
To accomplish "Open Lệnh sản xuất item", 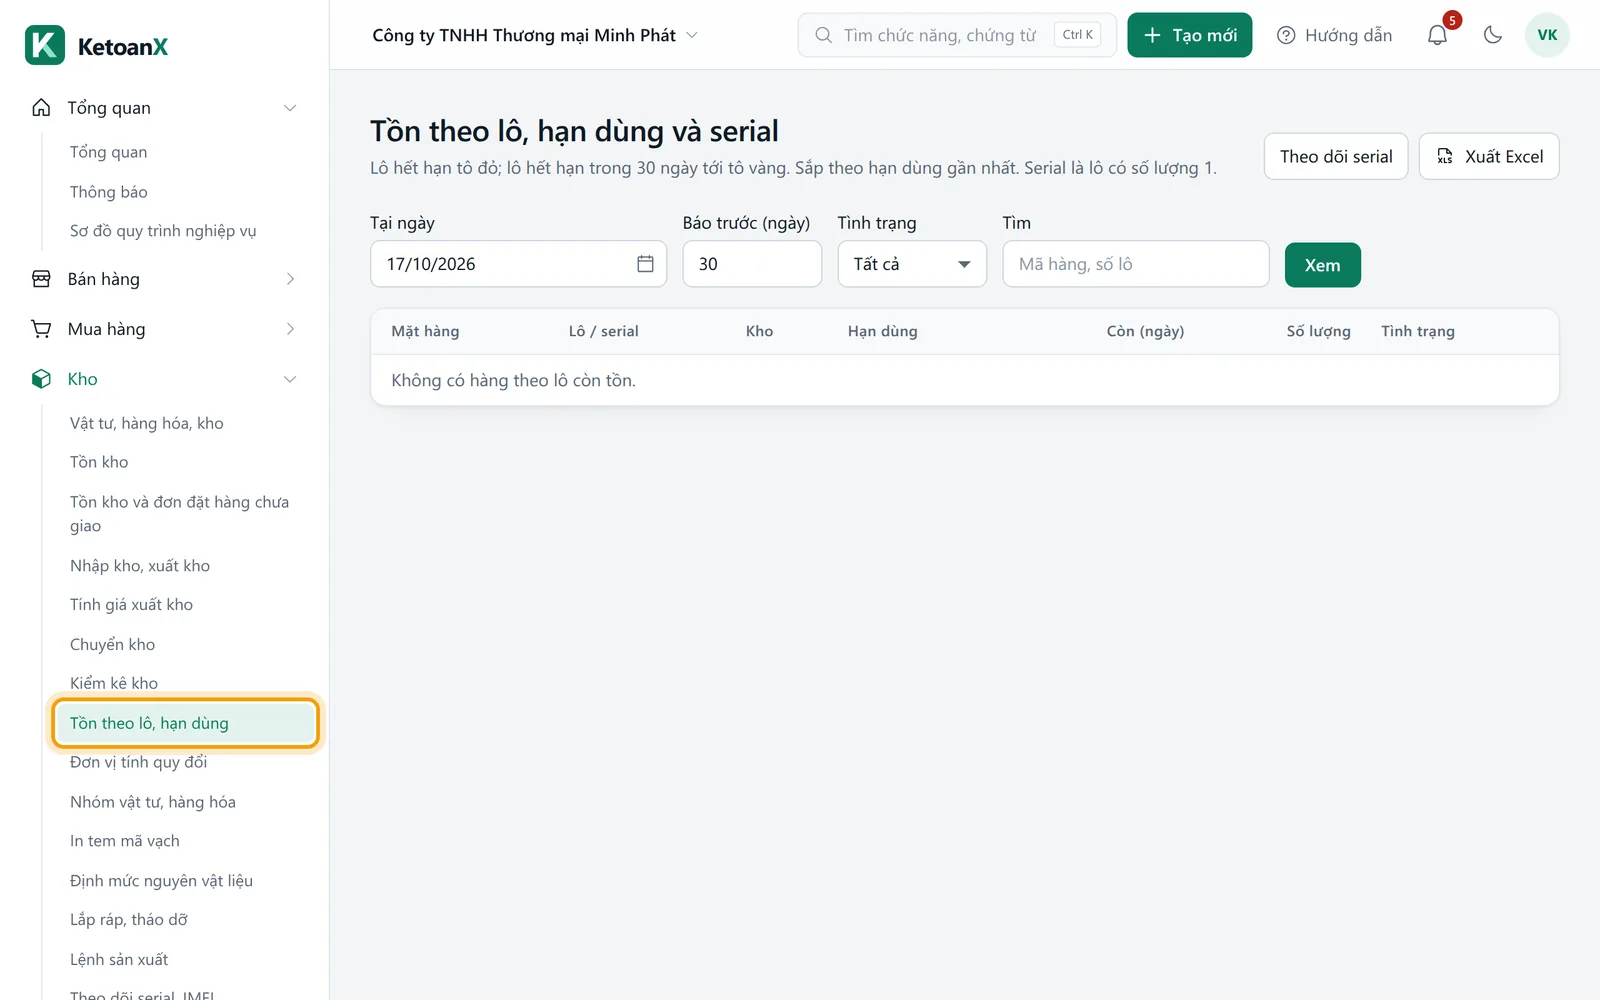I will pos(119,960).
